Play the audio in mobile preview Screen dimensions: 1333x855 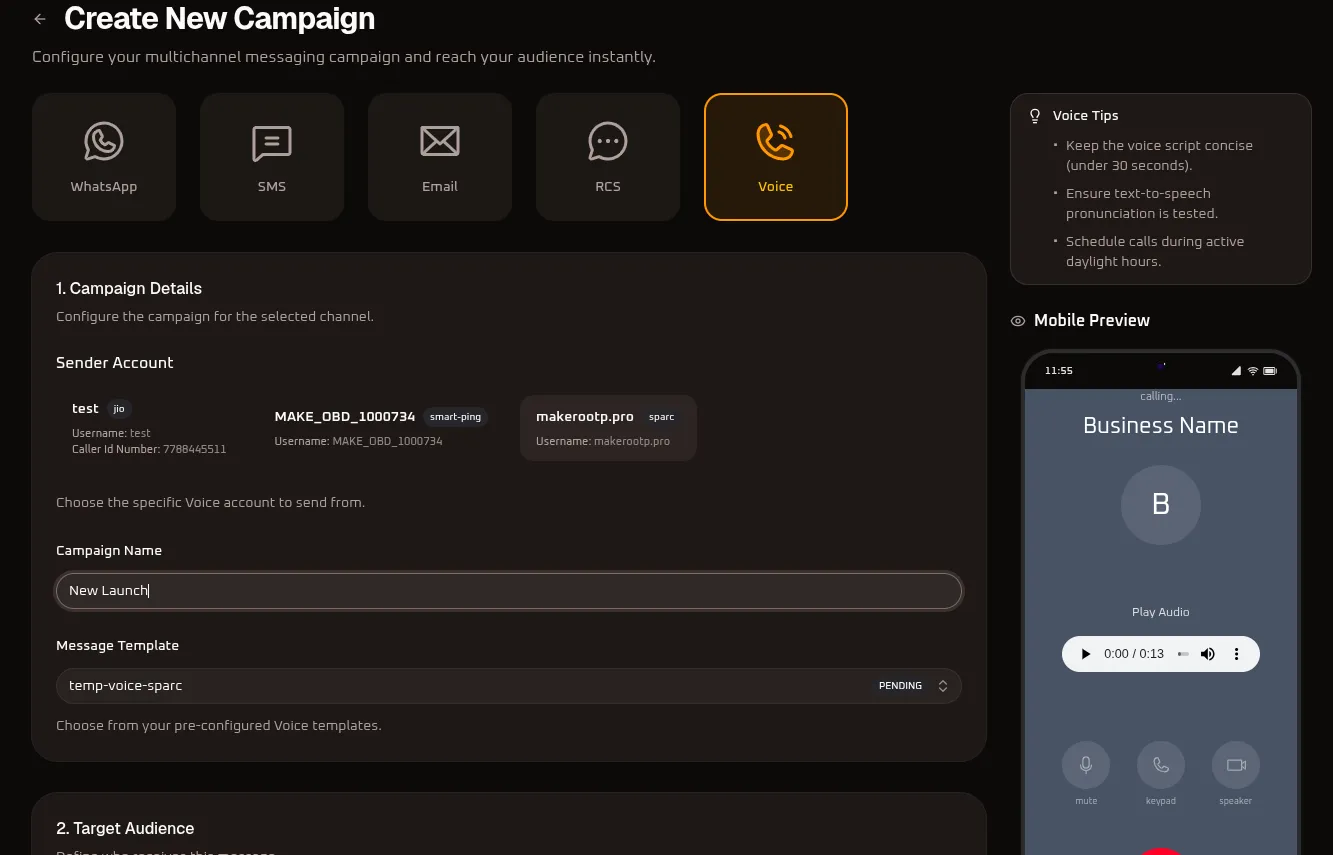click(x=1086, y=654)
